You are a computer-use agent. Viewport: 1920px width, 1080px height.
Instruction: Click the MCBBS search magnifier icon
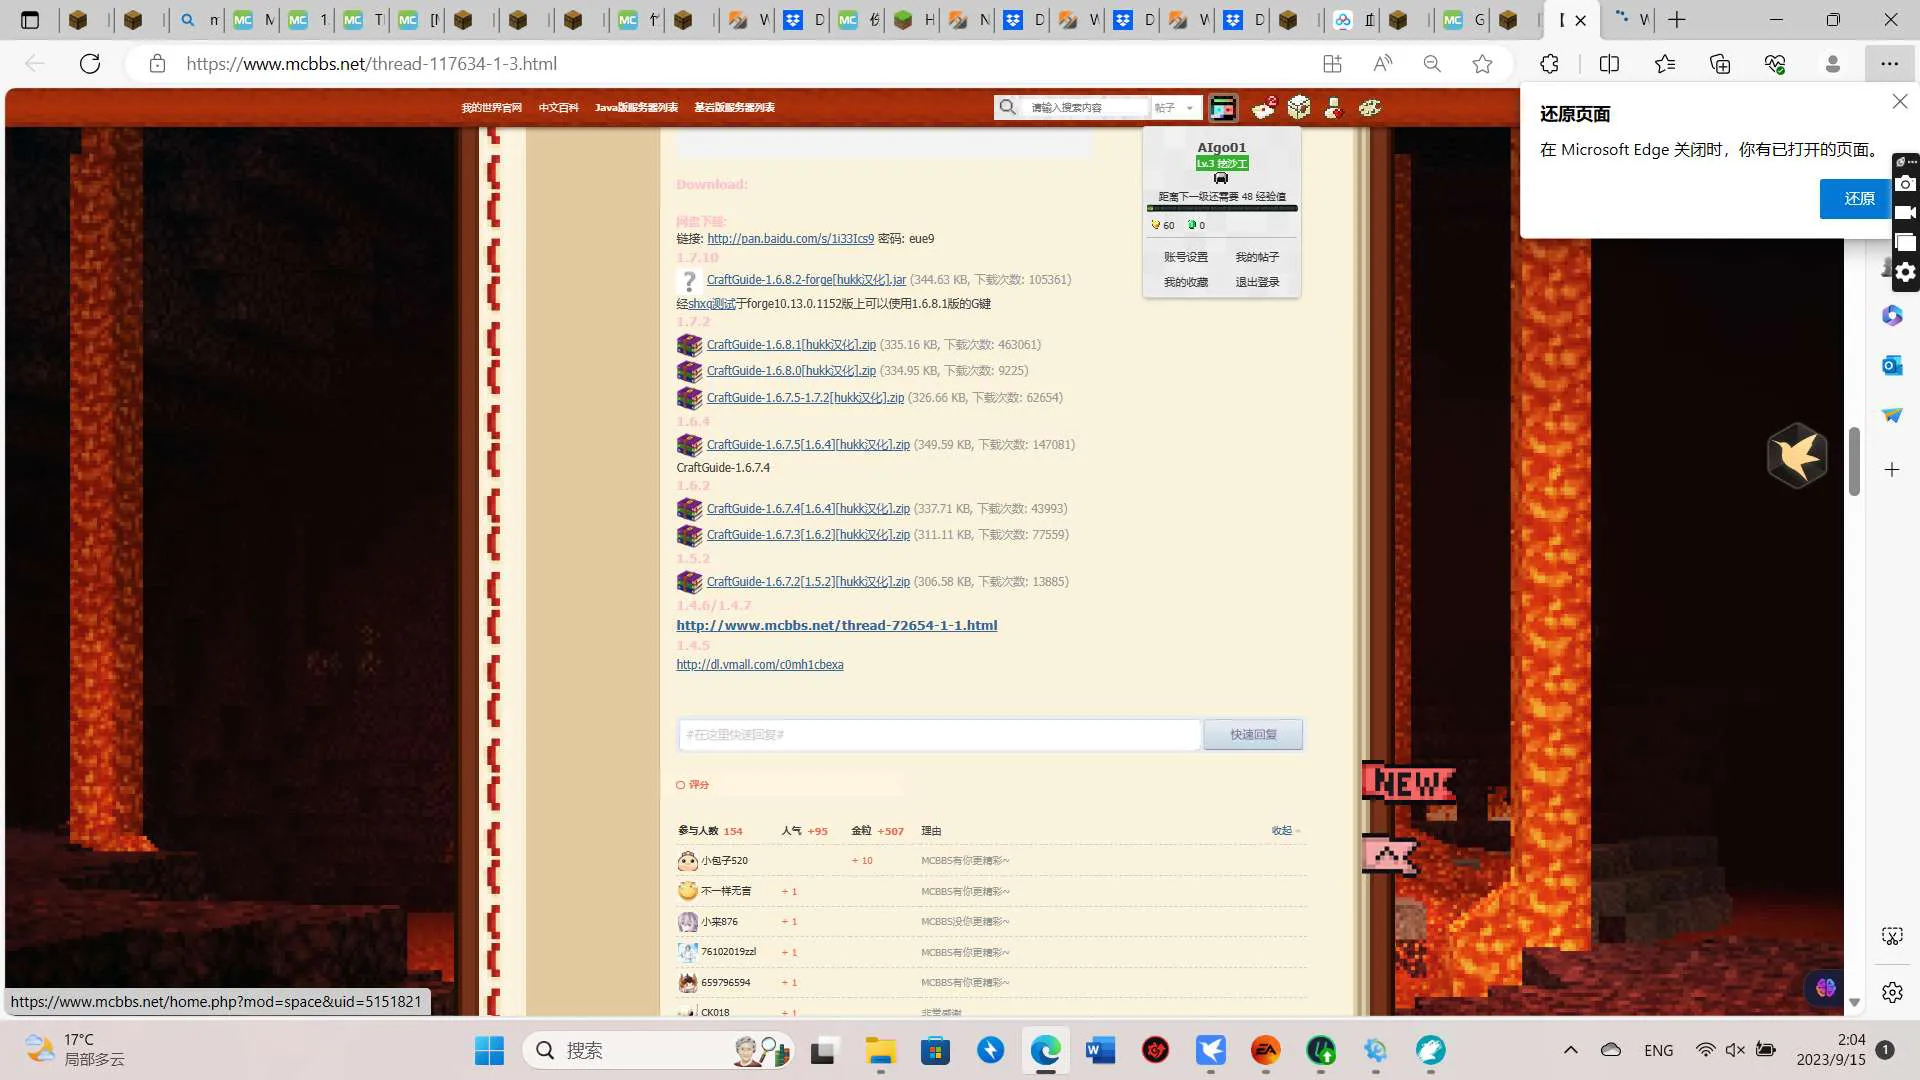1008,107
